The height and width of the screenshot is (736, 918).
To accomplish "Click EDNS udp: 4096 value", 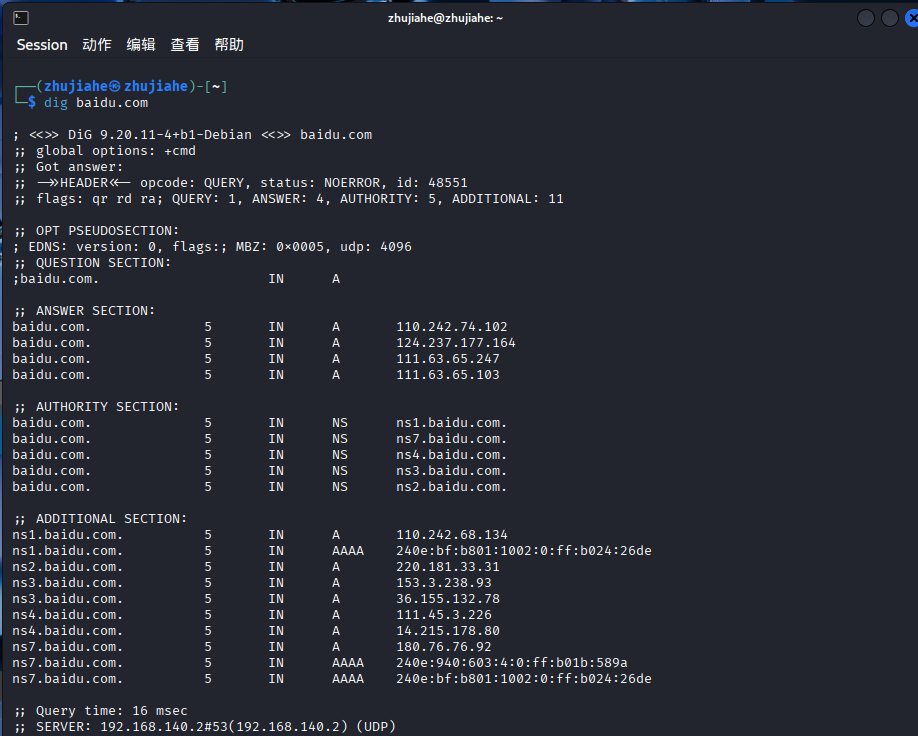I will pyautogui.click(x=396, y=247).
